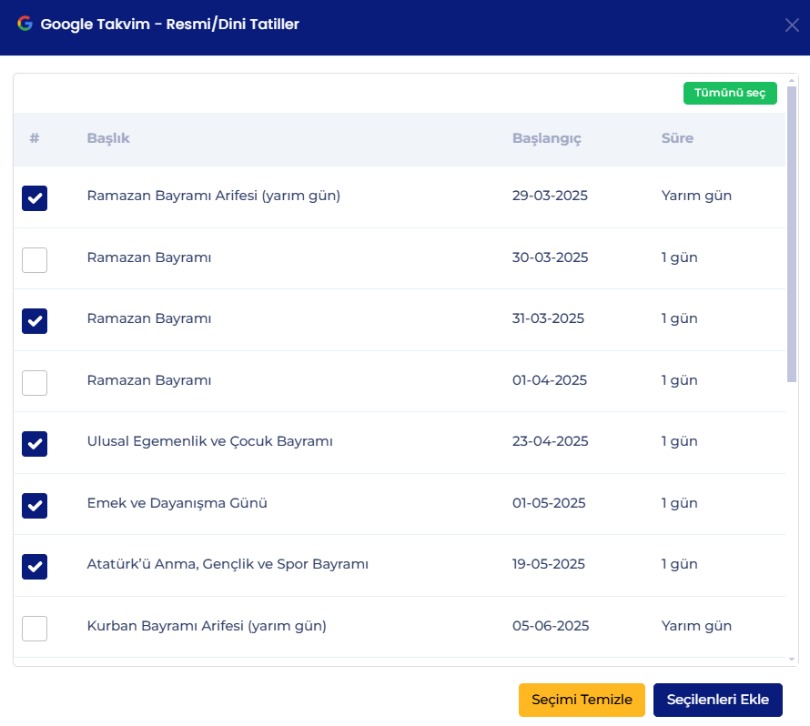Check Kurban Bayramı Arifesi (yarım gün) checkbox
The image size is (810, 726).
click(x=35, y=628)
